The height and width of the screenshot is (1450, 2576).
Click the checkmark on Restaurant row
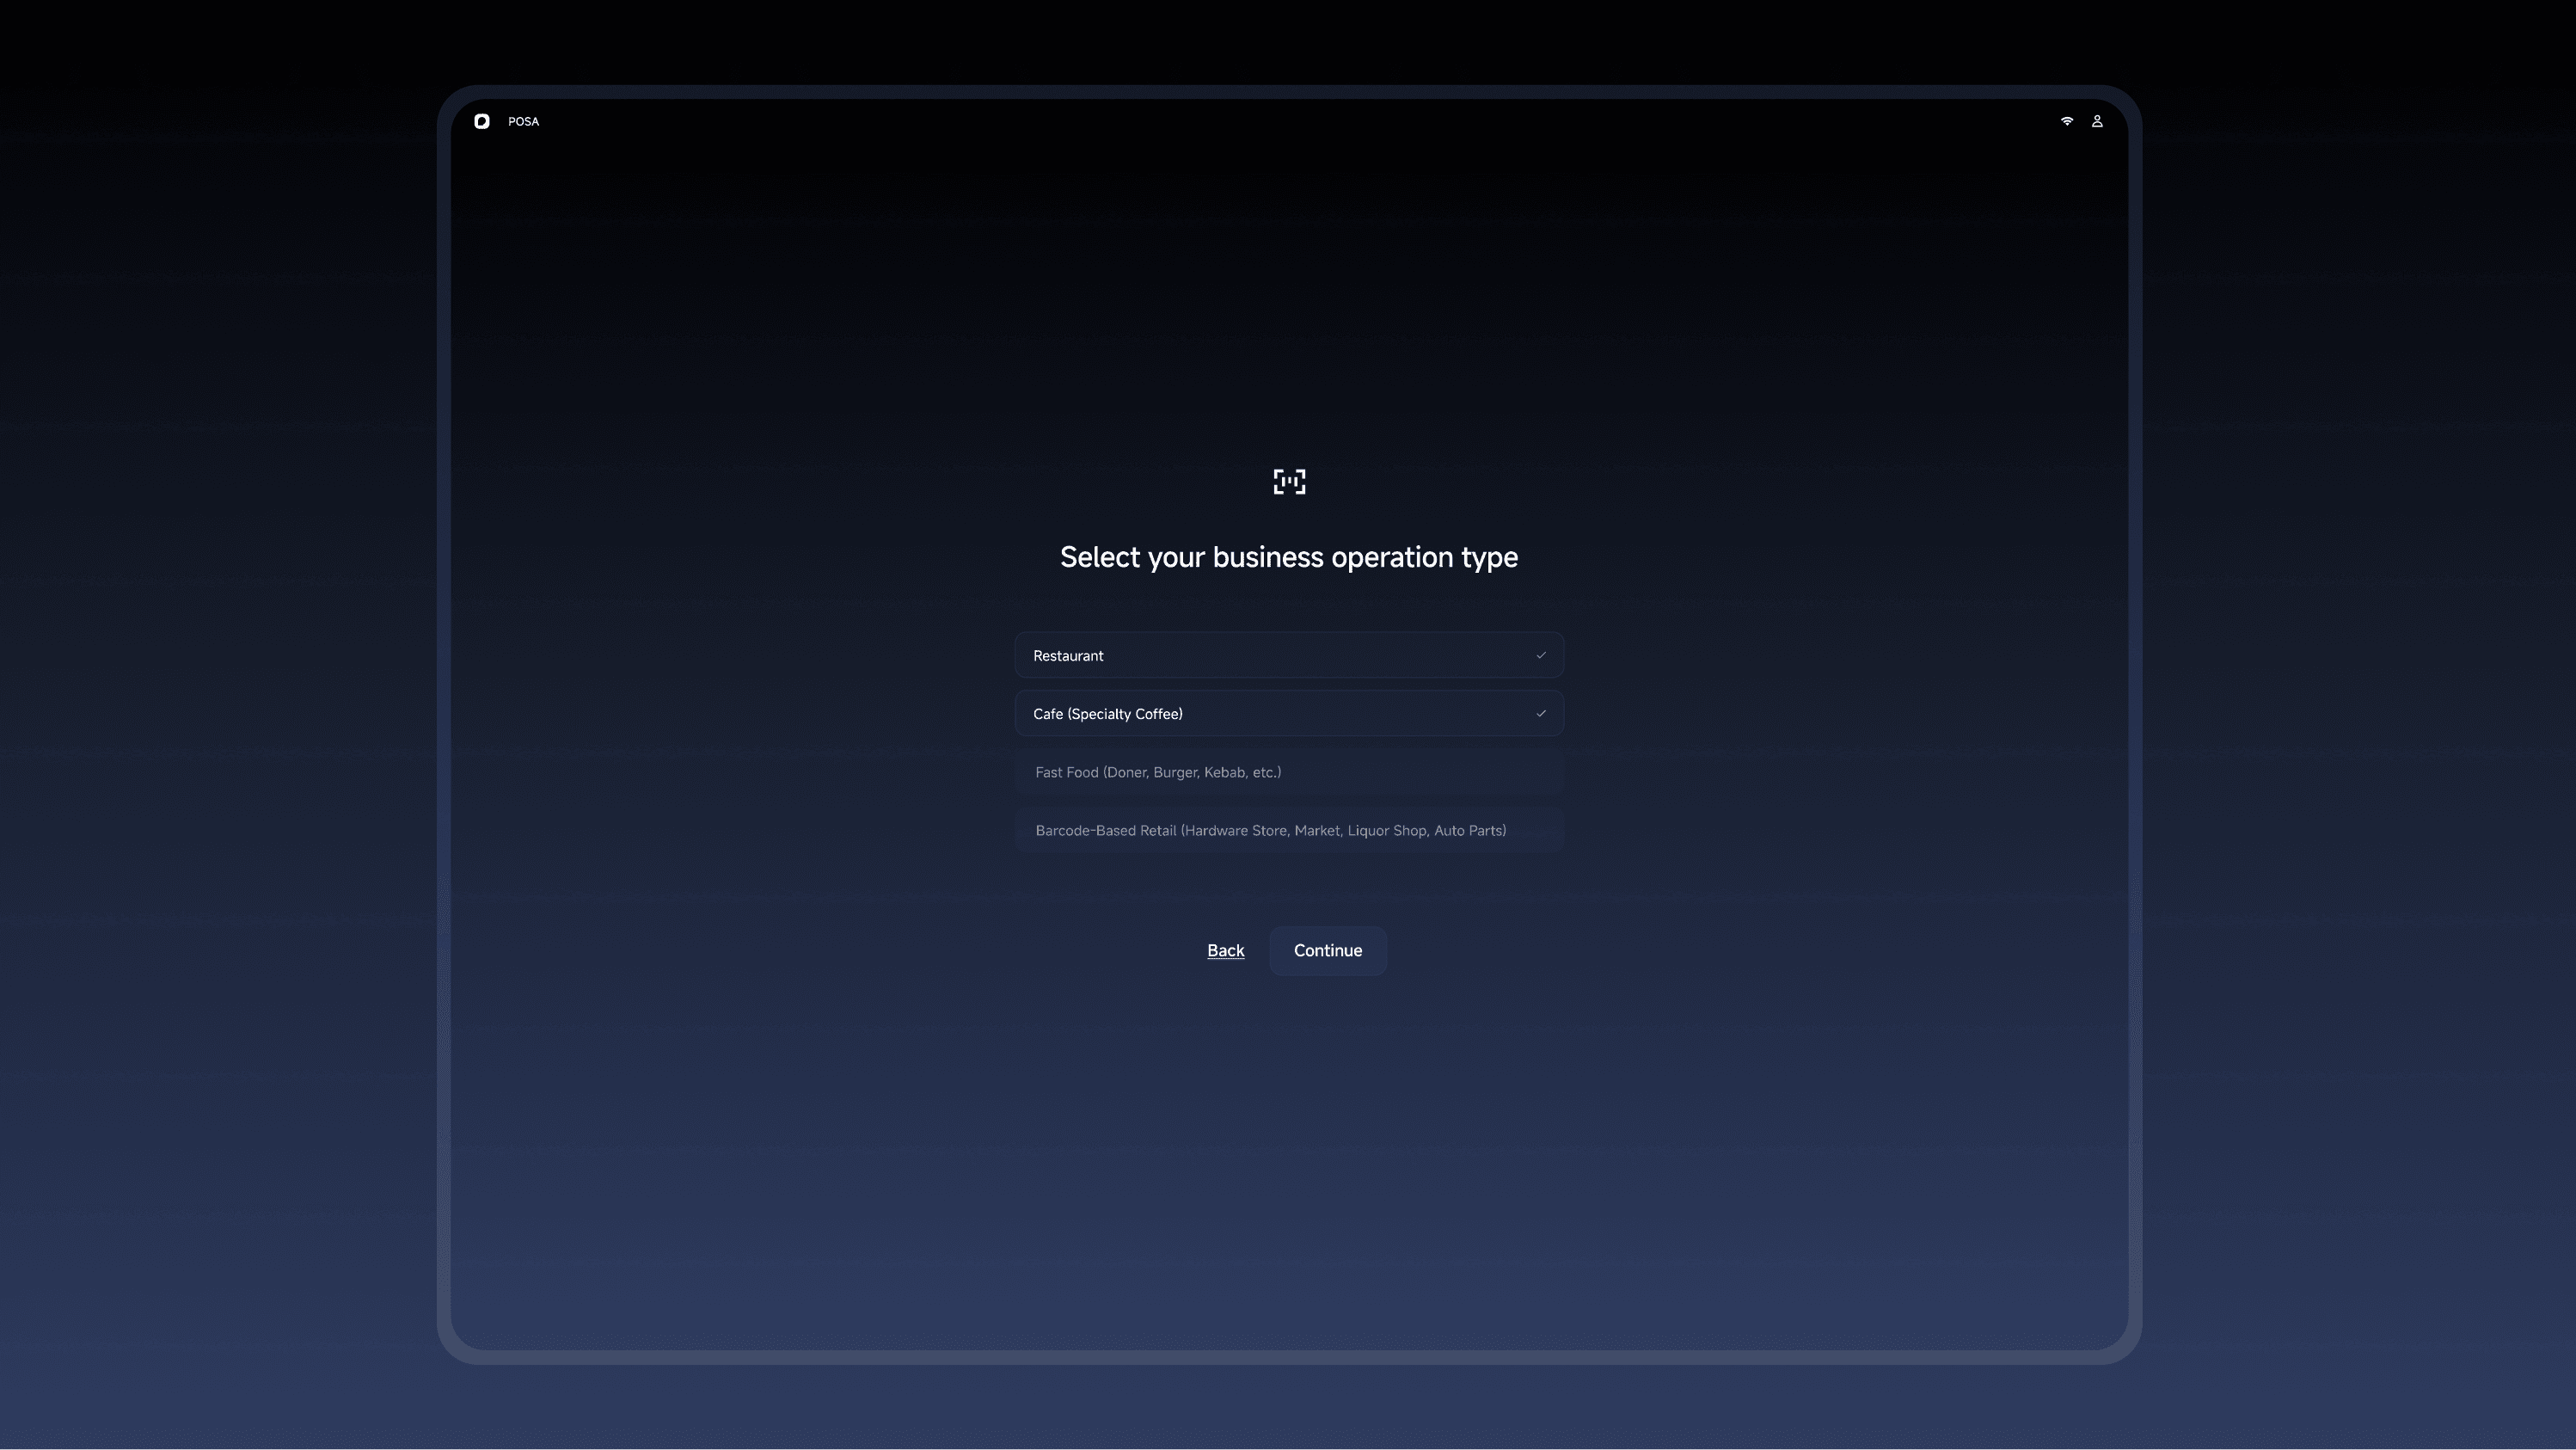click(1540, 655)
